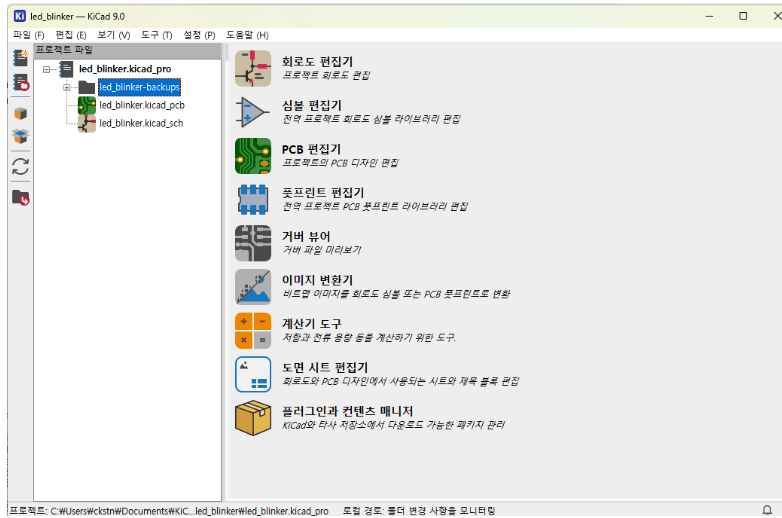The image size is (782, 518).
Task: Click the 도면 시트 편집기 title text
Action: (x=325, y=367)
